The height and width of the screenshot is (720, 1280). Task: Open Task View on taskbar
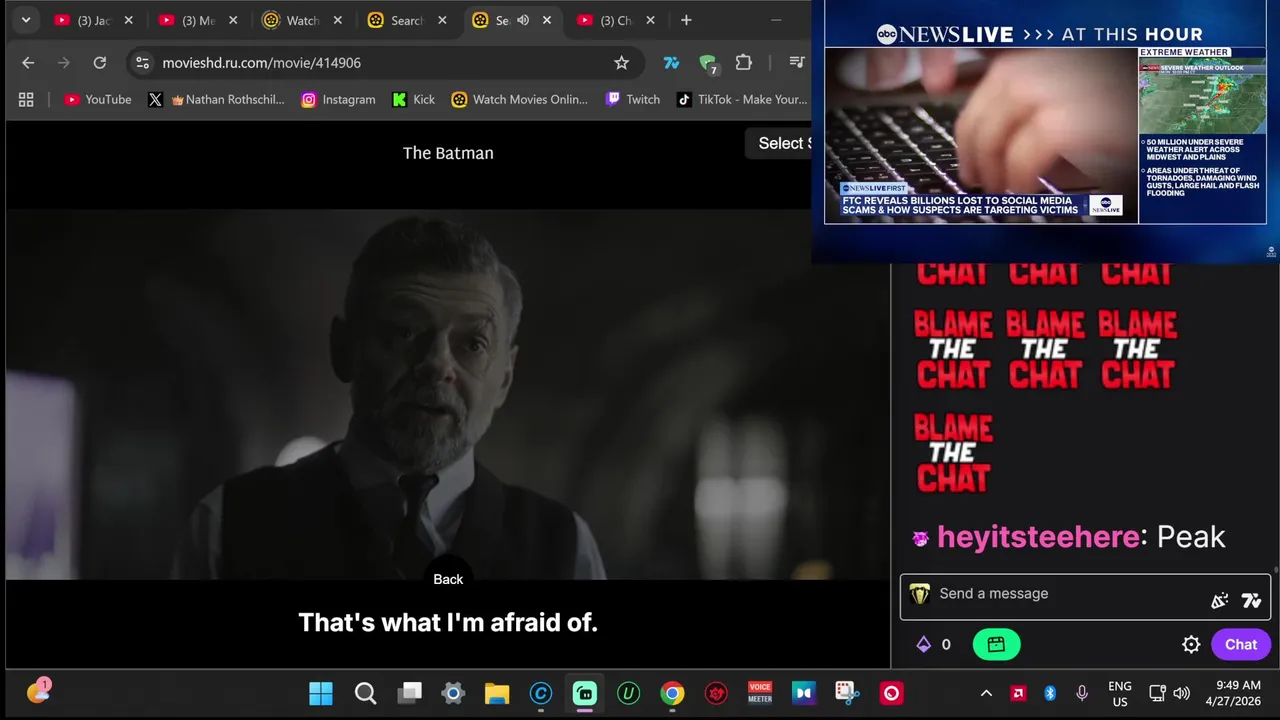409,693
